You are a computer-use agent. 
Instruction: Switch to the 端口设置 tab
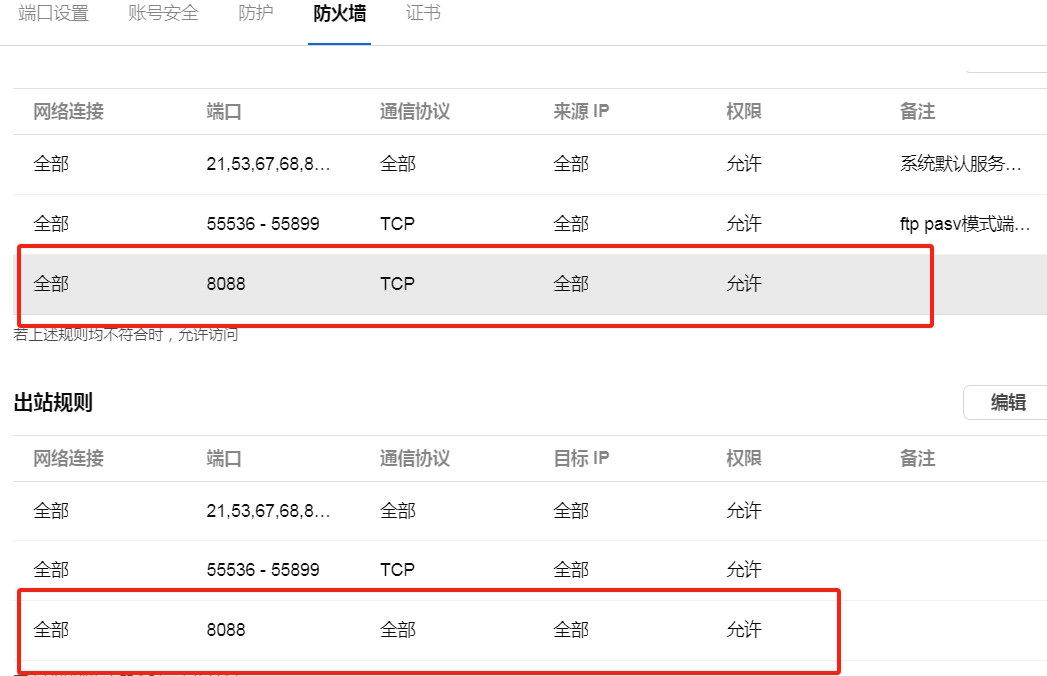click(53, 13)
